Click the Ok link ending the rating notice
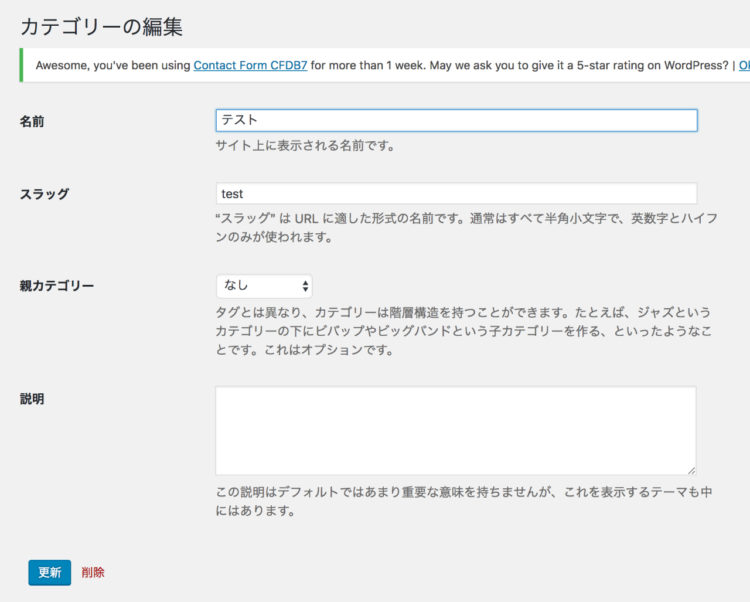Viewport: 750px width, 602px height. [x=743, y=66]
